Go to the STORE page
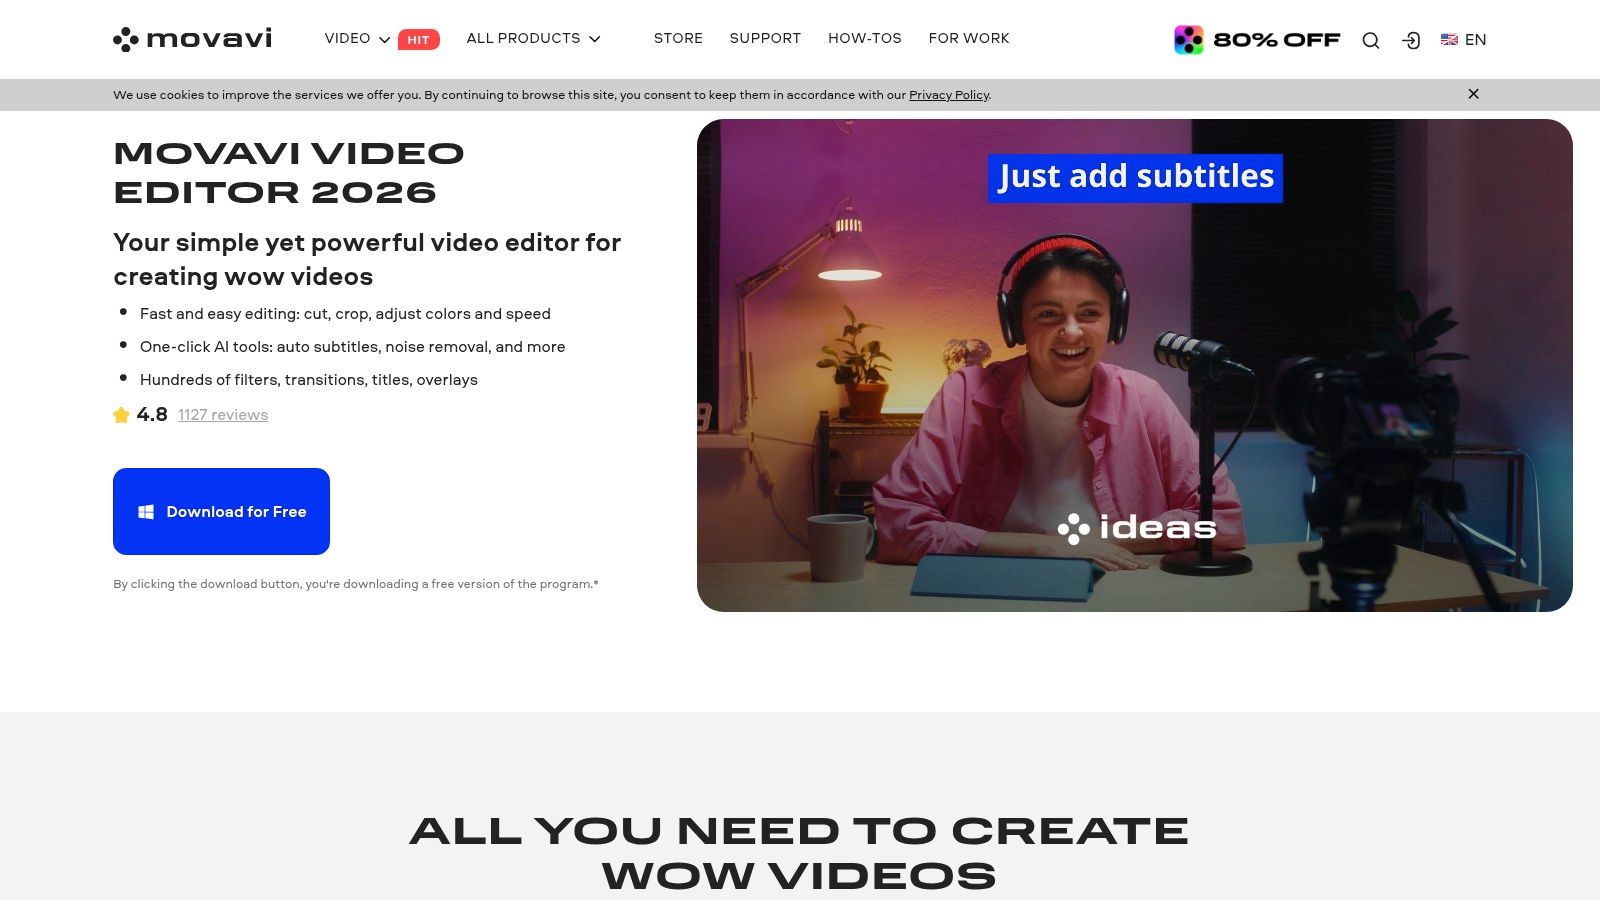1600x900 pixels. pos(678,38)
